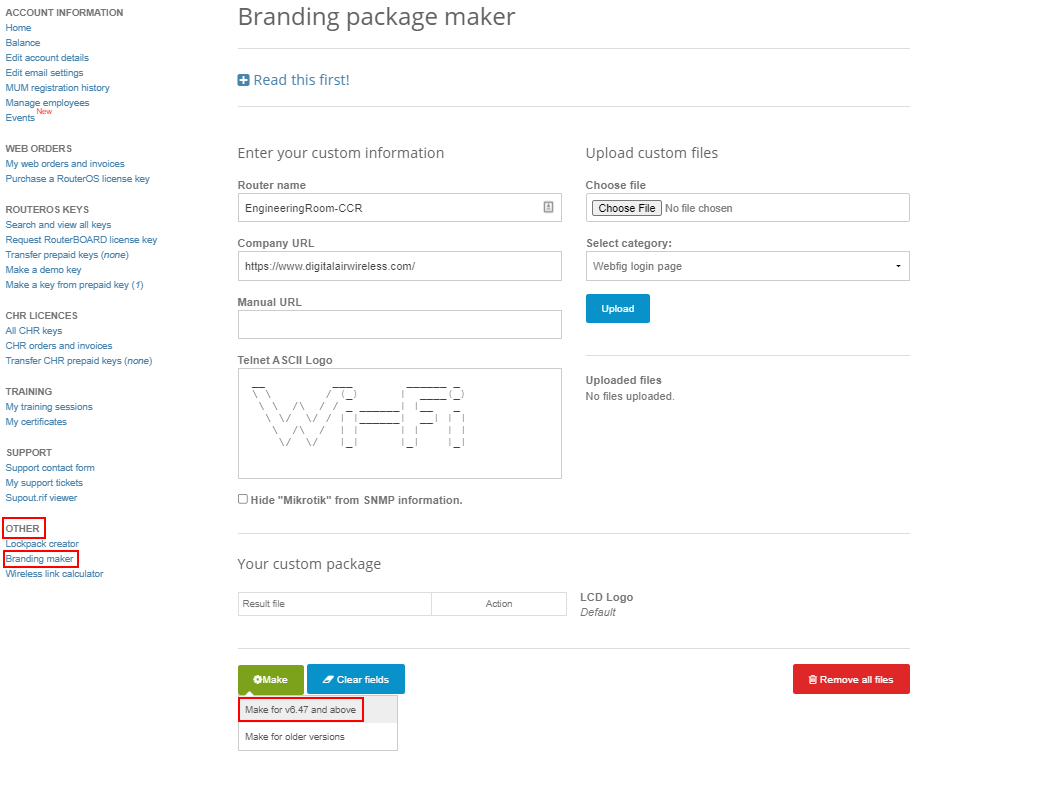Open the Select category dropdown
Image resolution: width=1054 pixels, height=800 pixels.
[747, 266]
